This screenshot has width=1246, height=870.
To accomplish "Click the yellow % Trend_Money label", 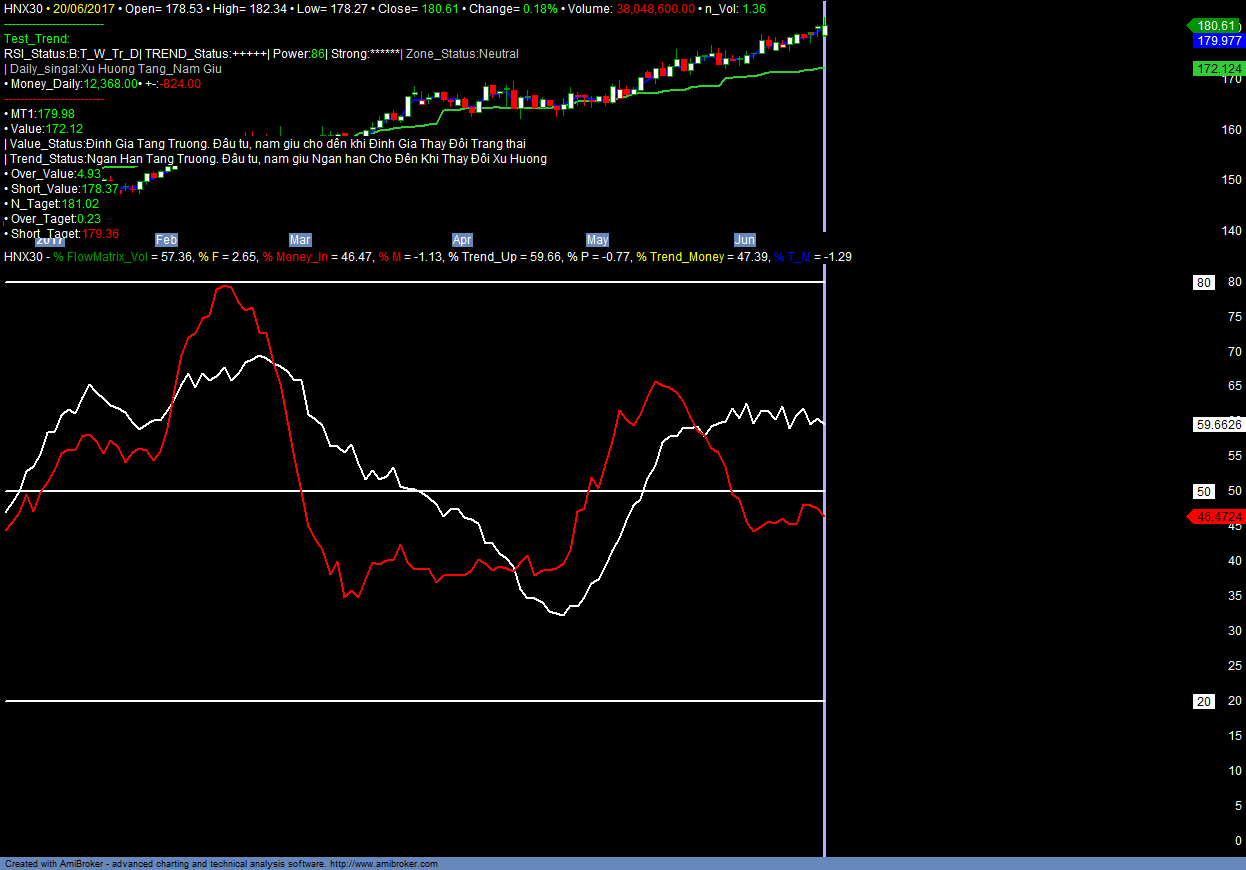I will coord(686,257).
